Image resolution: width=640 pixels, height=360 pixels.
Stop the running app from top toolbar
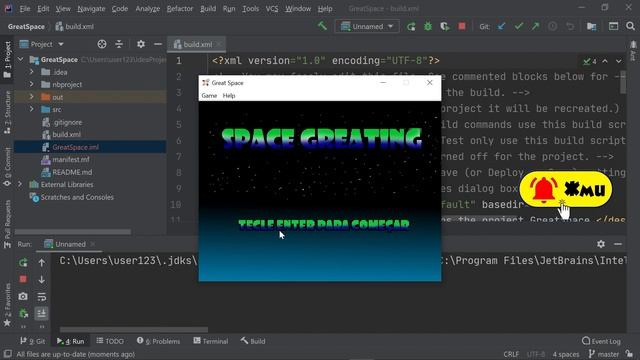click(x=462, y=26)
